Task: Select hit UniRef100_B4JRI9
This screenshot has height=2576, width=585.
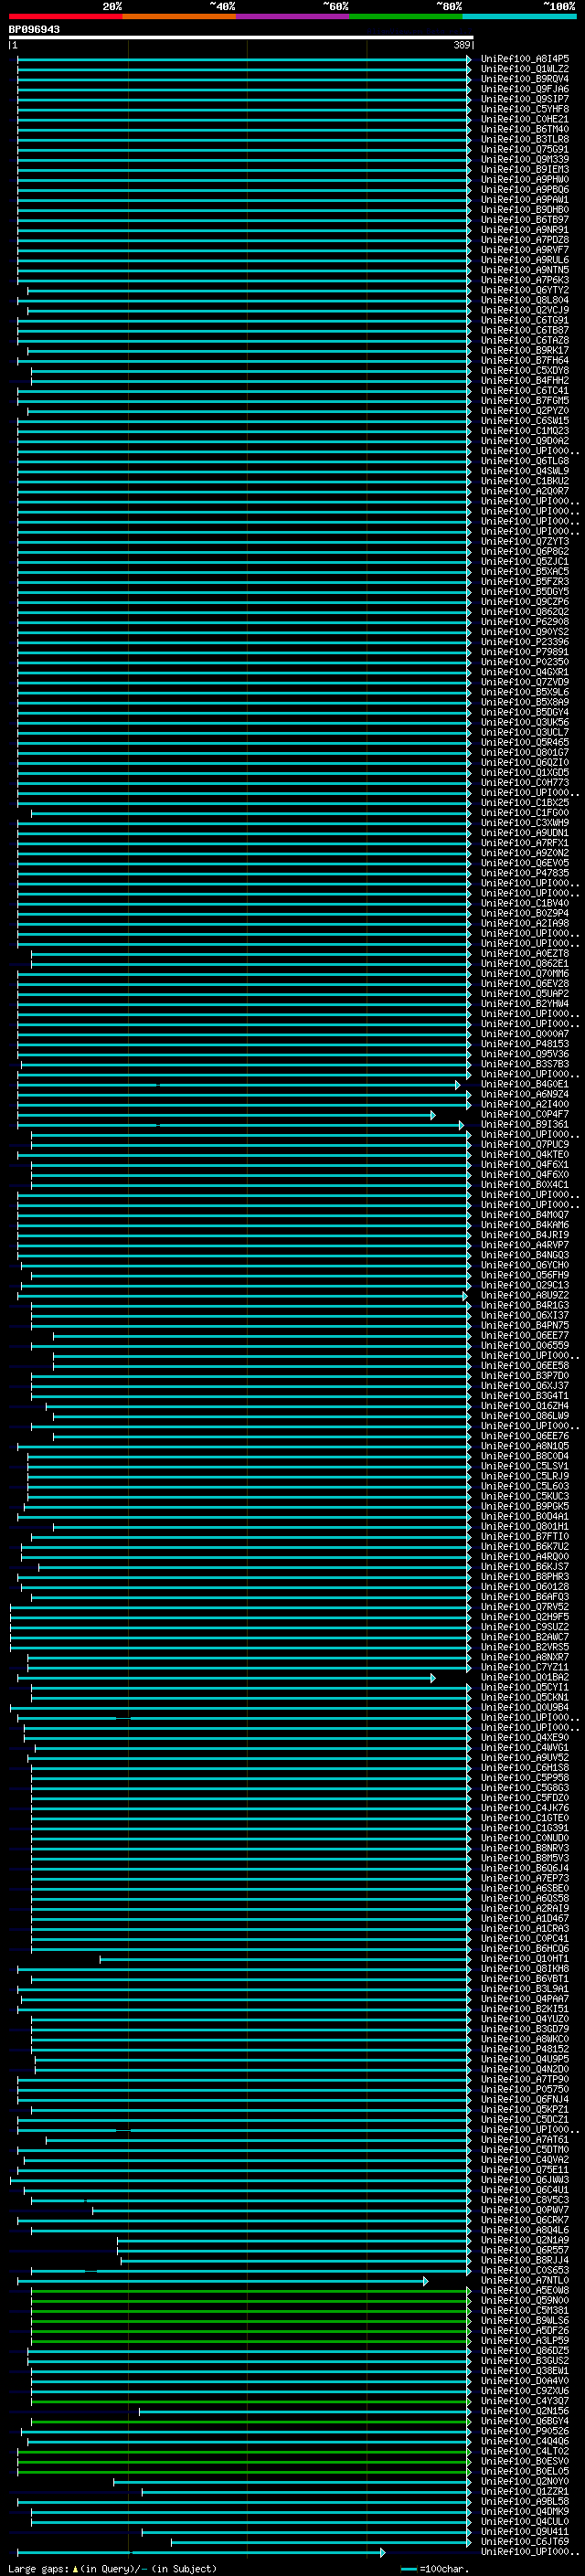Action: 525,1235
